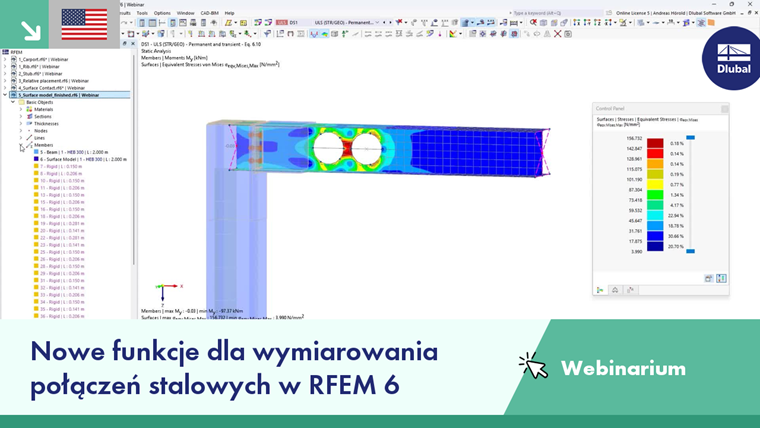The width and height of the screenshot is (760, 428).
Task: Select member 5 - Beam HEB 300
Action: (x=74, y=152)
